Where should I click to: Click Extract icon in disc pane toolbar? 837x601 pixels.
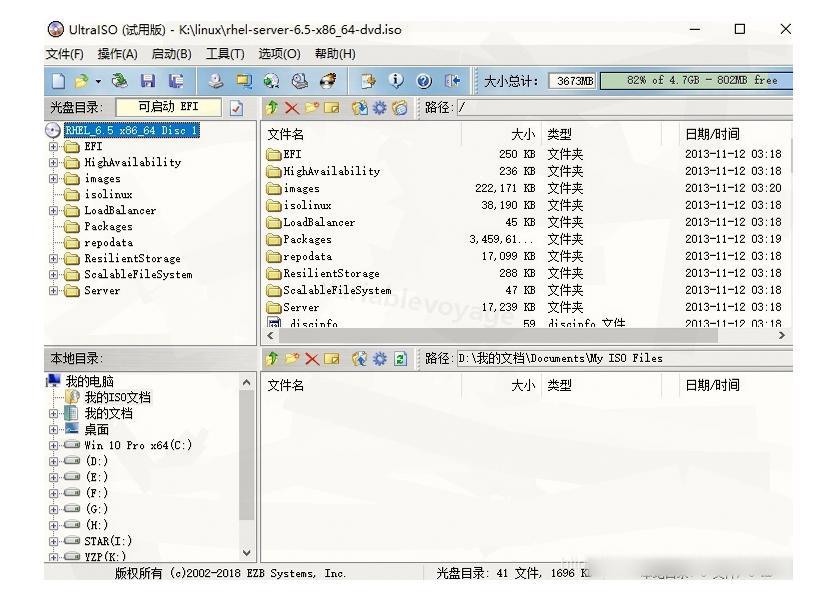(x=359, y=108)
